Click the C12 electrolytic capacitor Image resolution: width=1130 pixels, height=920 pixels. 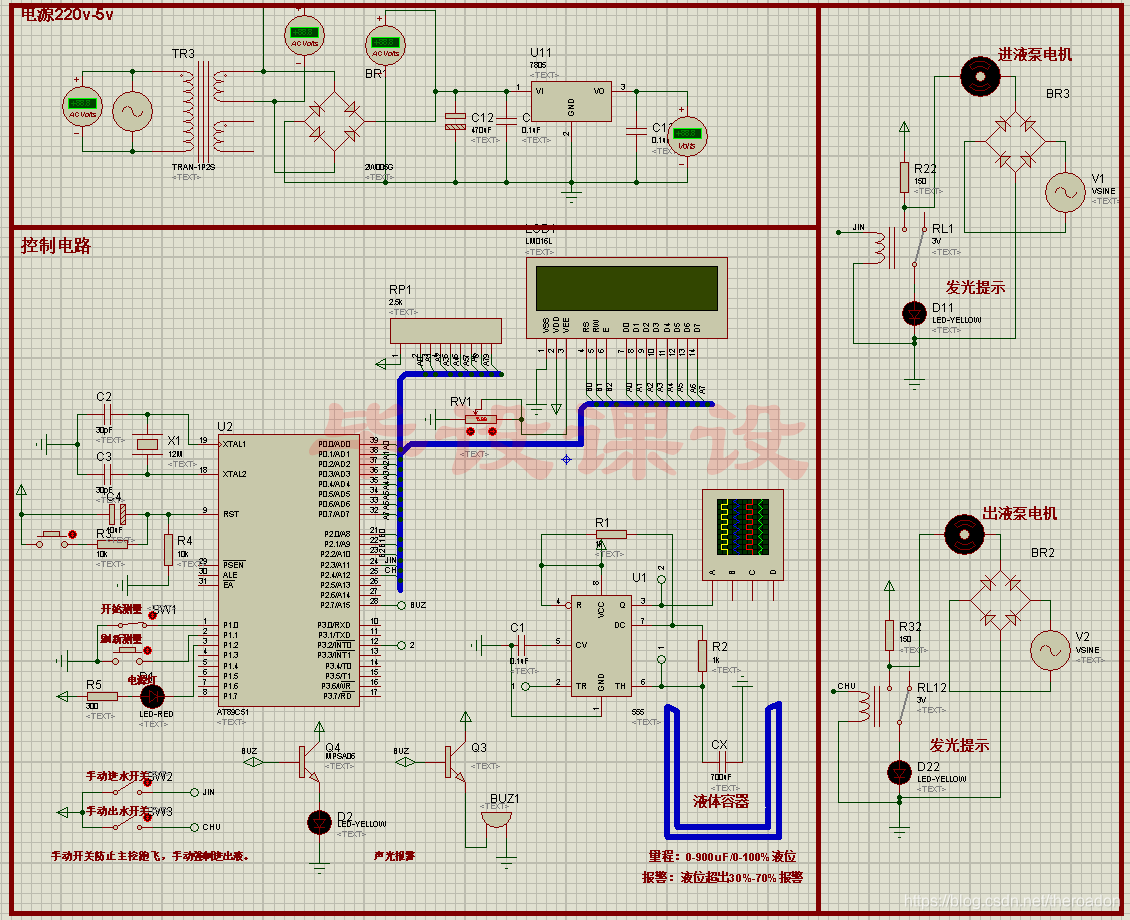[455, 121]
